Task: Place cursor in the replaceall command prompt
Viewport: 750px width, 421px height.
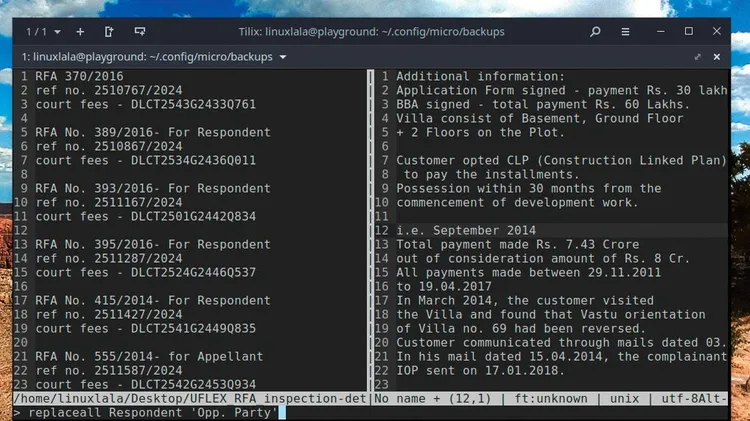Action: coord(370,413)
